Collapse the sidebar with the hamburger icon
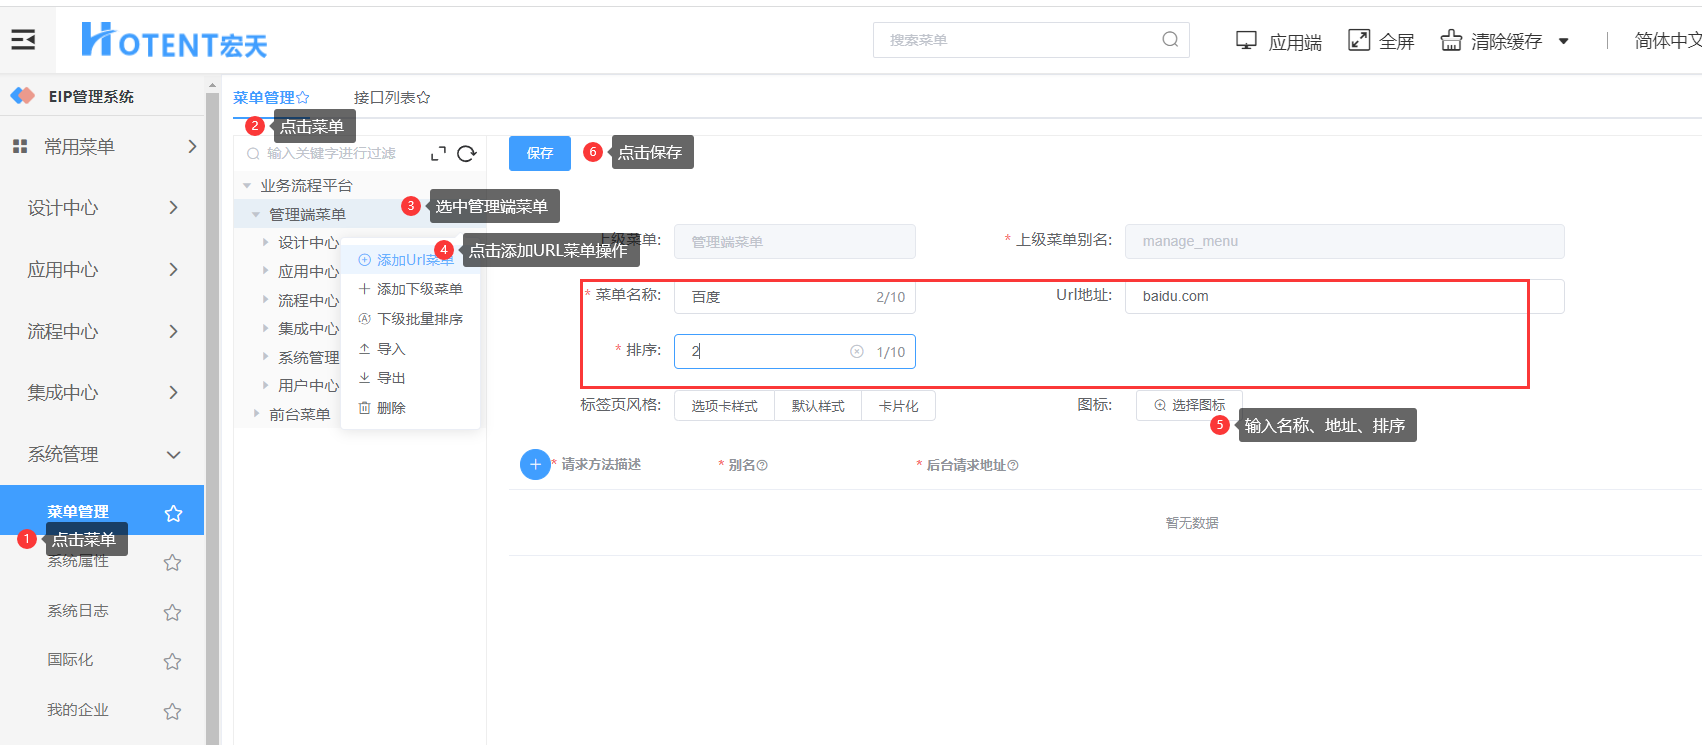1702x745 pixels. click(x=23, y=40)
